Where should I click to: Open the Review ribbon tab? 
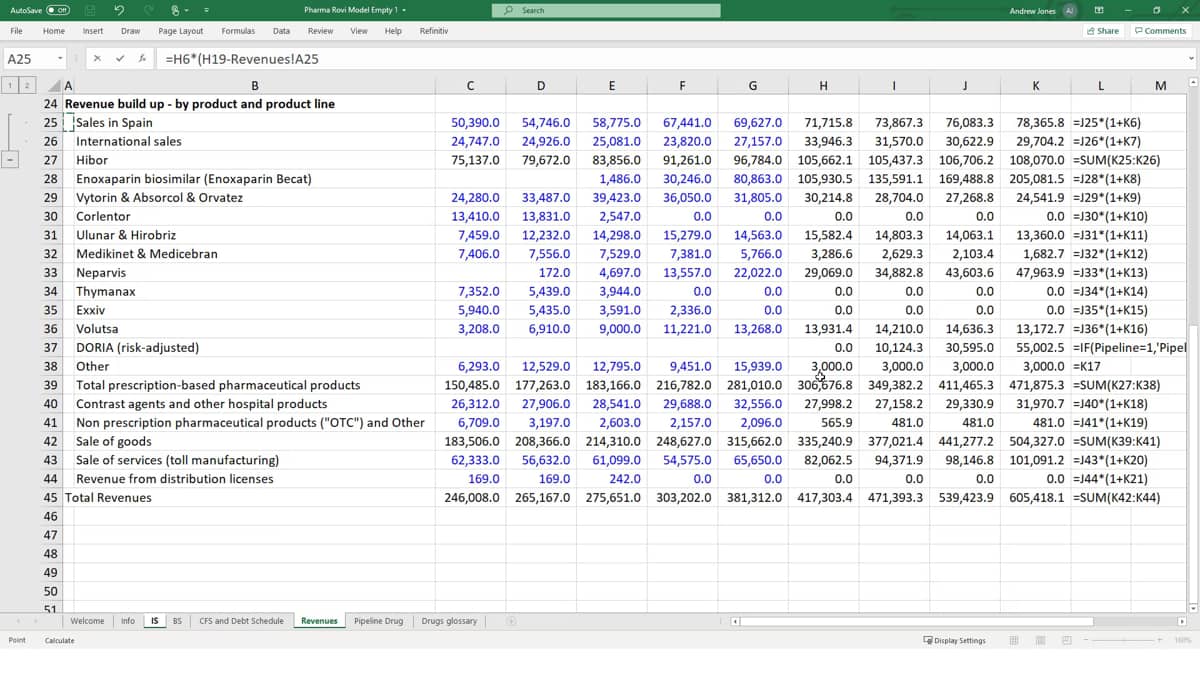320,31
